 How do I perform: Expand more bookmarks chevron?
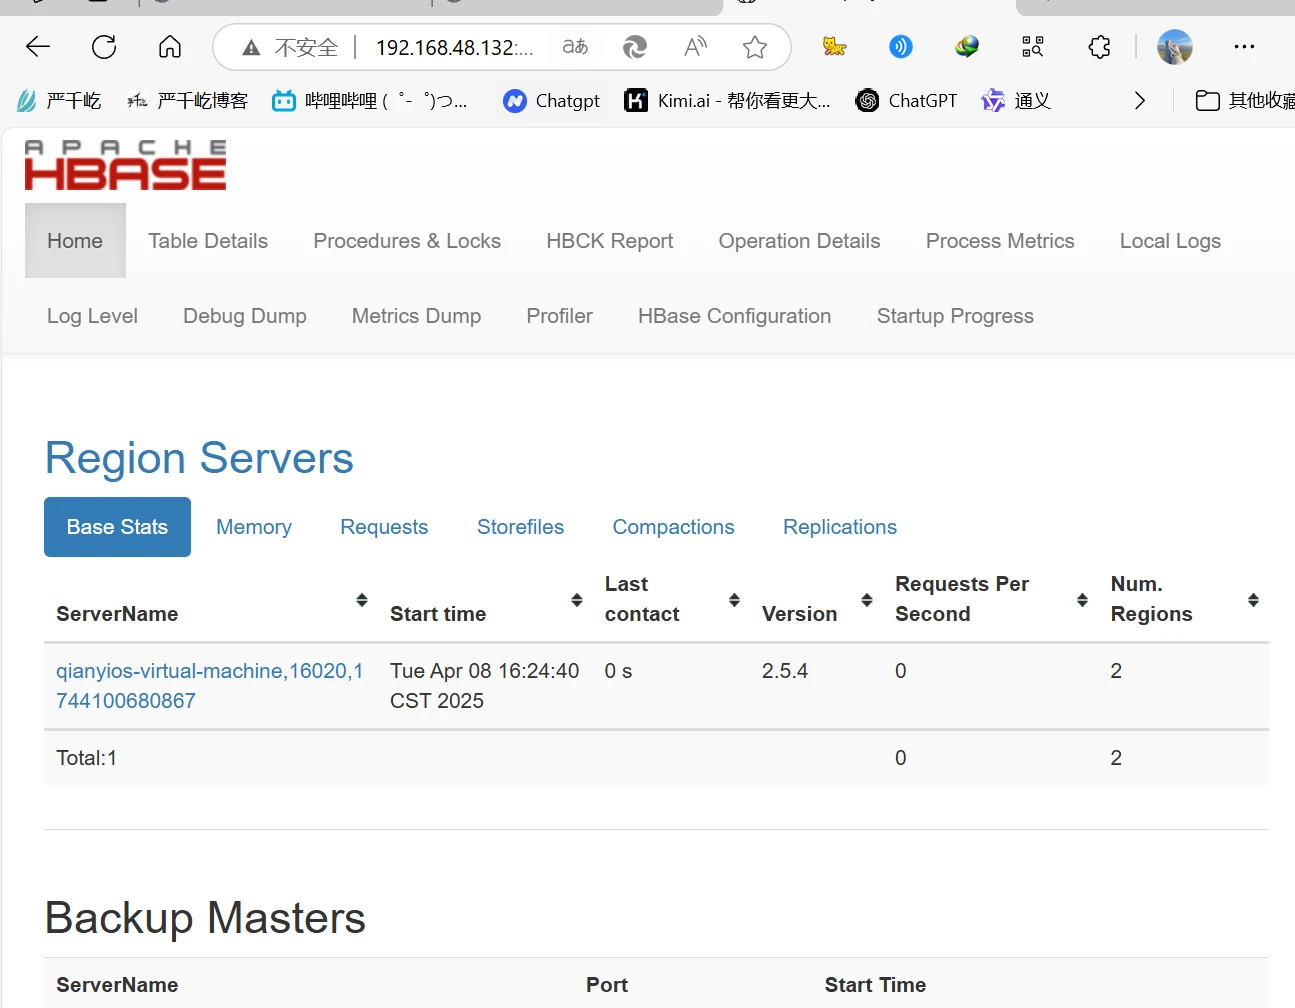point(1139,101)
